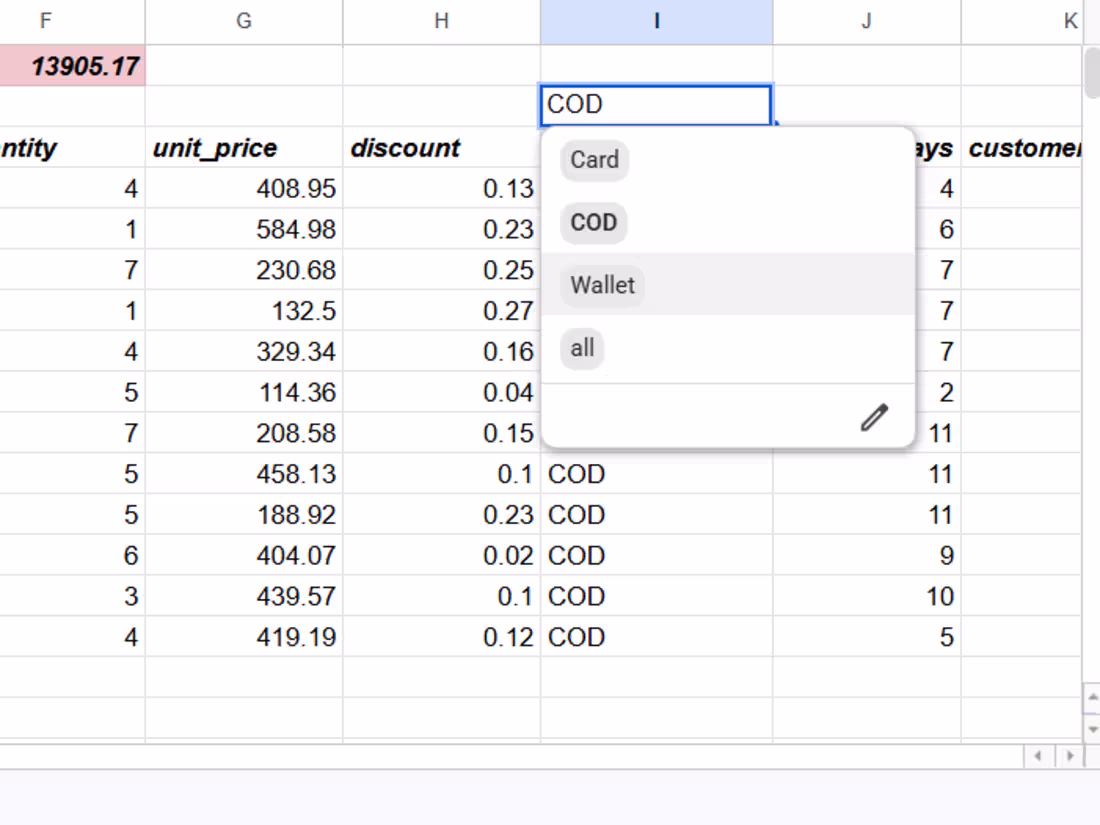The height and width of the screenshot is (825, 1100).
Task: Click the discount header cell
Action: pos(441,148)
